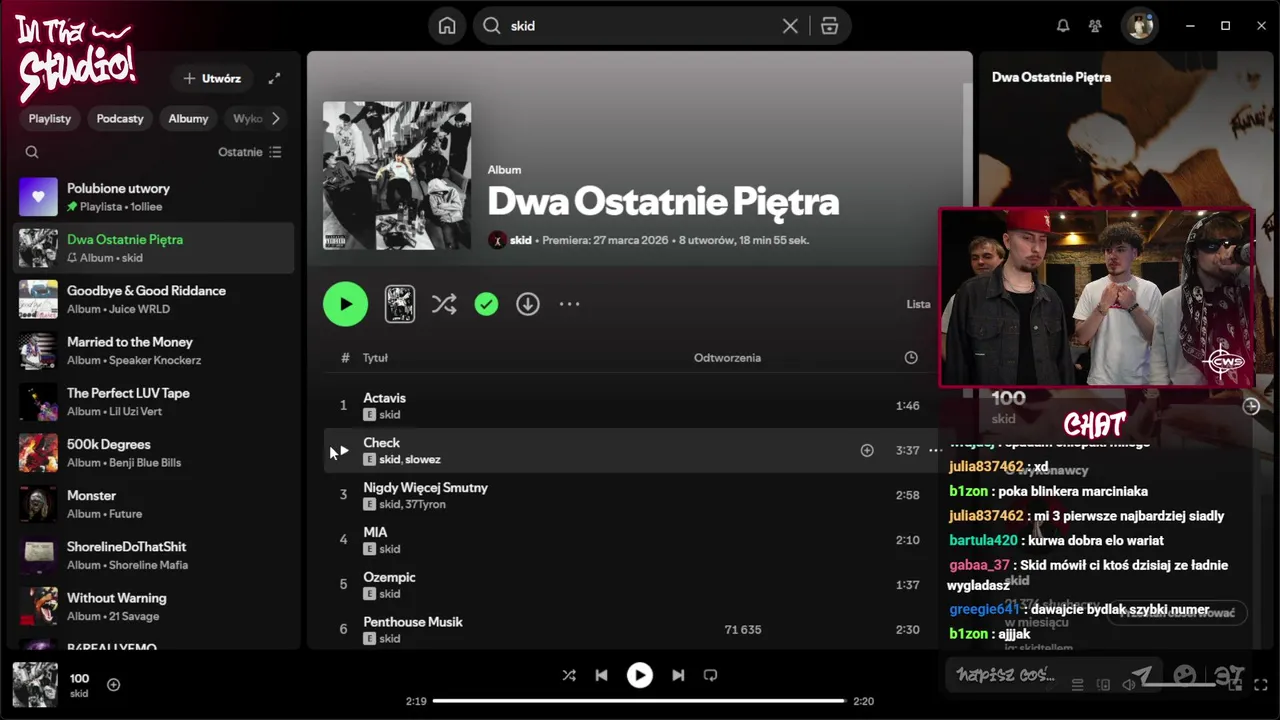
Task: Filter library by Albumy
Action: (188, 118)
